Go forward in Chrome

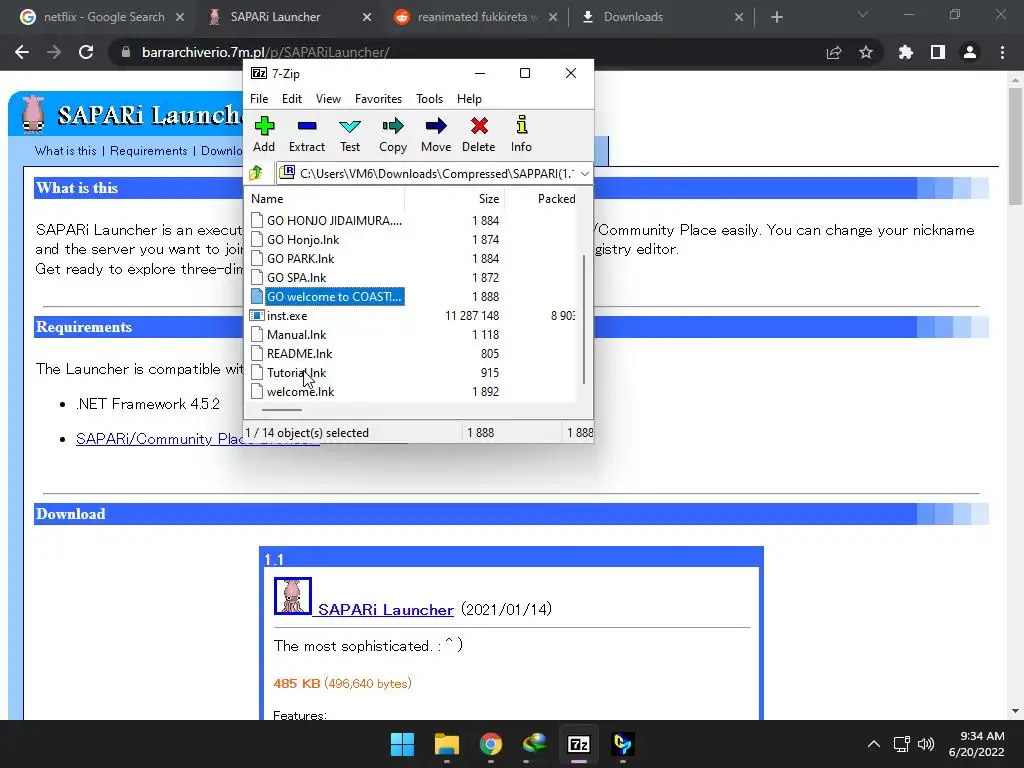click(54, 52)
